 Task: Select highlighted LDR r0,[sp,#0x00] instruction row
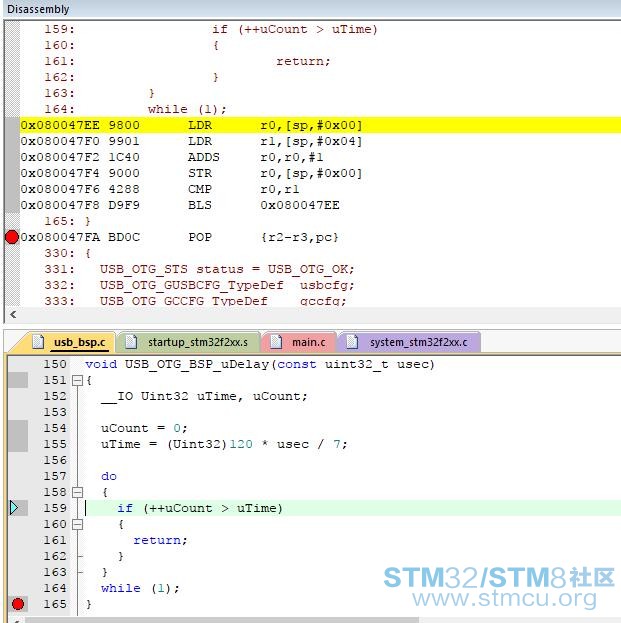coord(320,125)
